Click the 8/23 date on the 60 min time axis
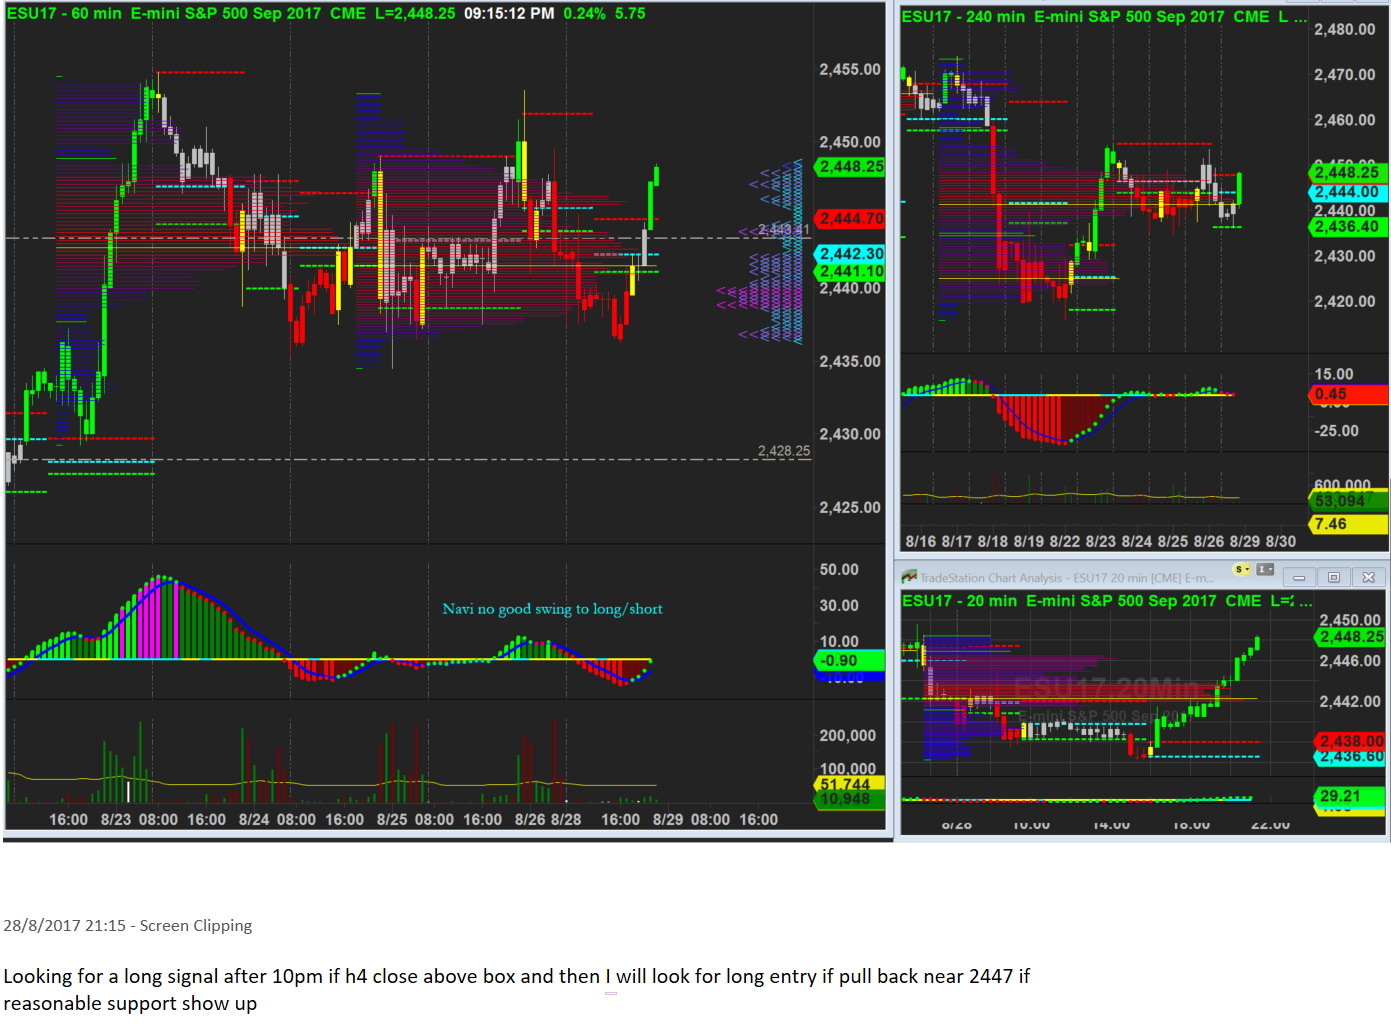Screen dimensions: 1391x1025 [x=116, y=820]
